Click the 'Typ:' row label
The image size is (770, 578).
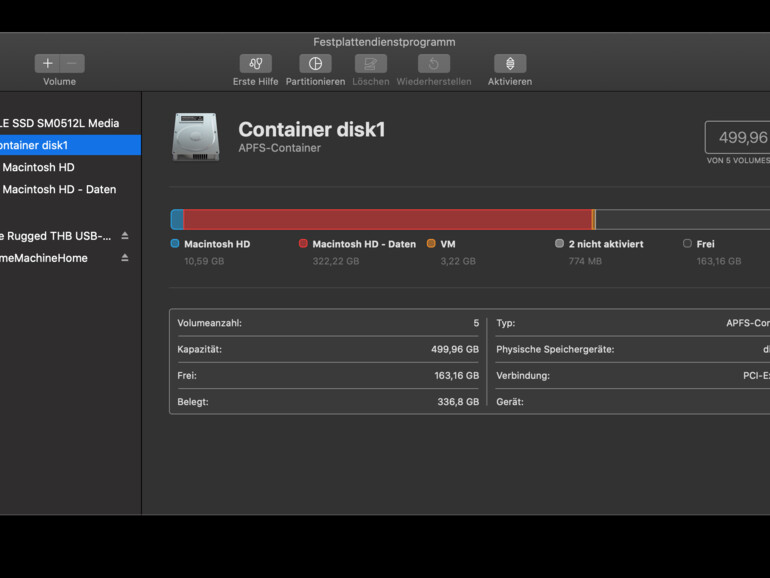click(506, 323)
